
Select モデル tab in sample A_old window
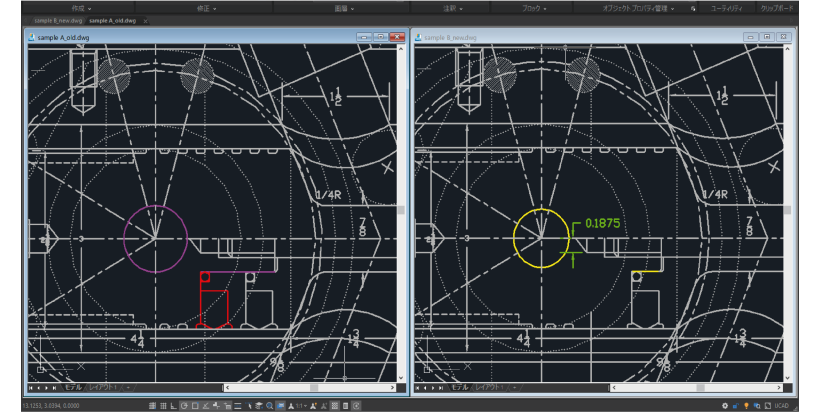click(73, 387)
